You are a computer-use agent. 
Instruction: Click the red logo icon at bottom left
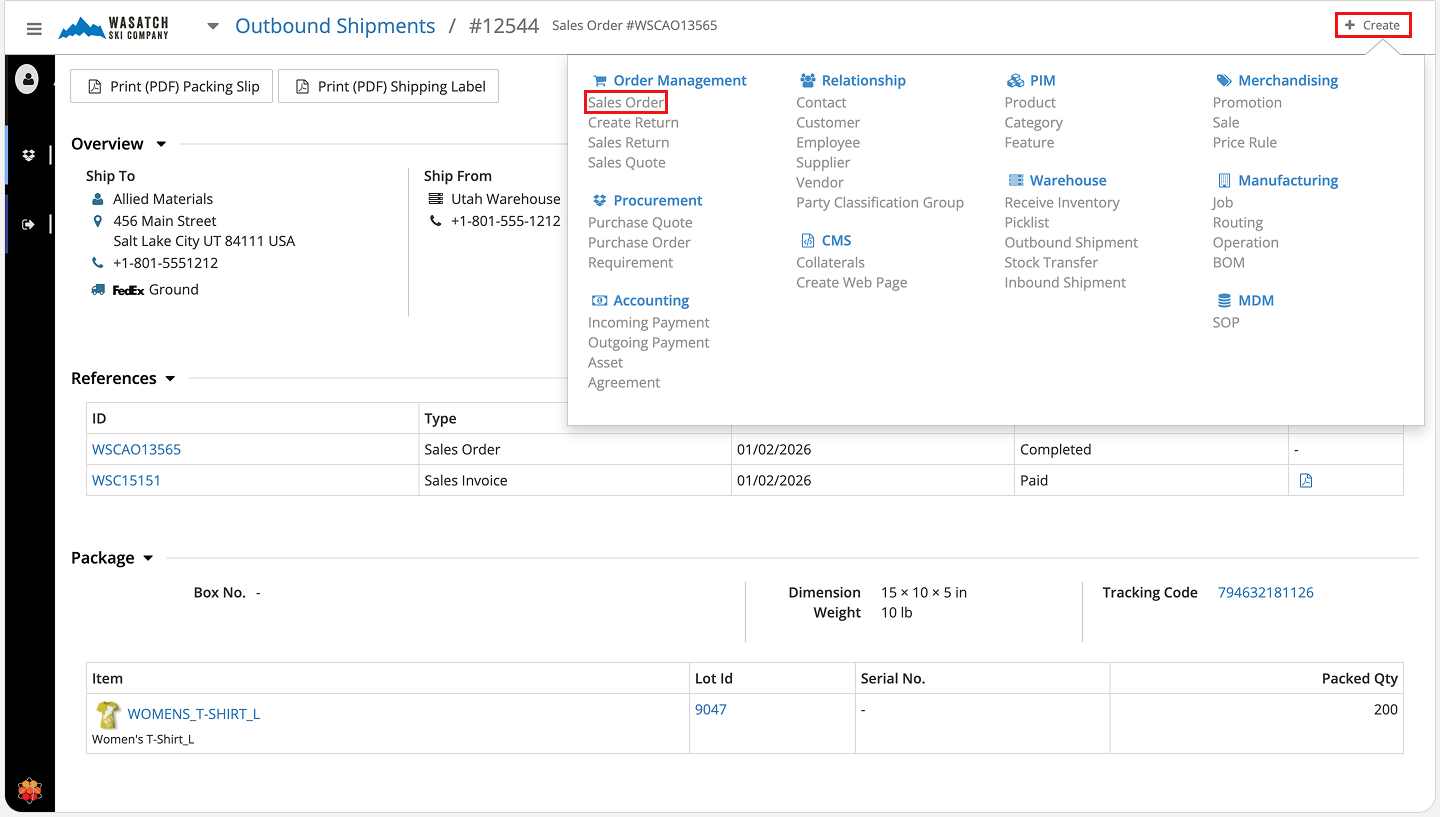tap(30, 790)
